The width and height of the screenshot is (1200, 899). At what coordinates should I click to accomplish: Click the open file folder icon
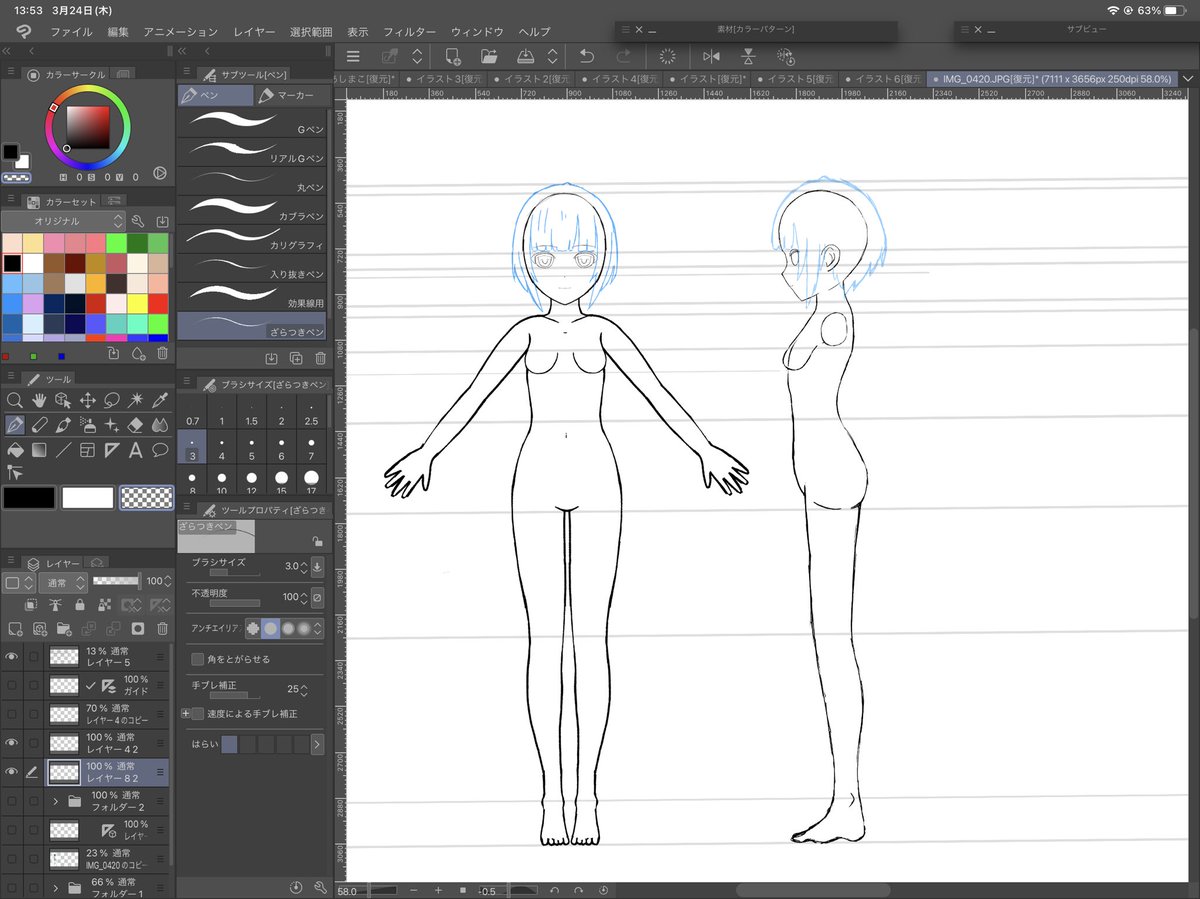click(x=489, y=57)
